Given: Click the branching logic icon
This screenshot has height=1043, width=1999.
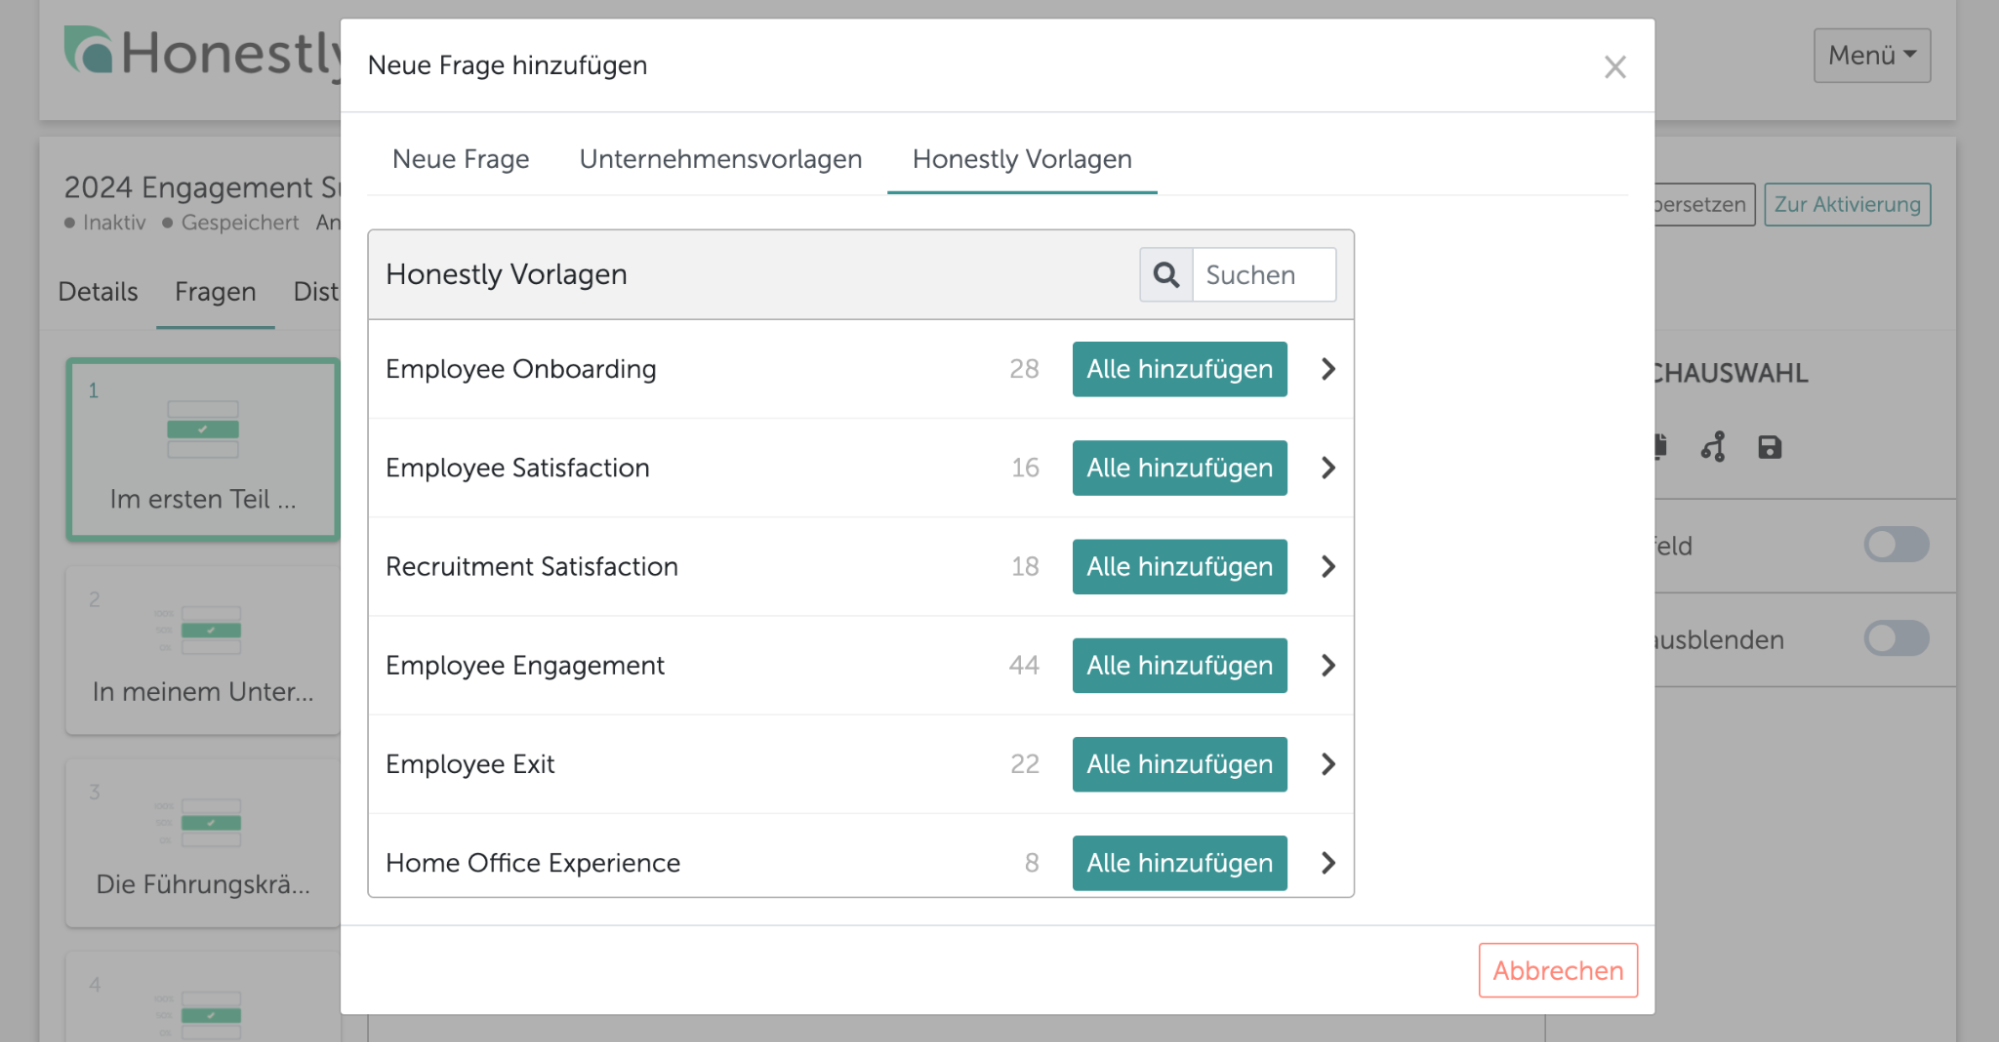Looking at the screenshot, I should 1713,447.
